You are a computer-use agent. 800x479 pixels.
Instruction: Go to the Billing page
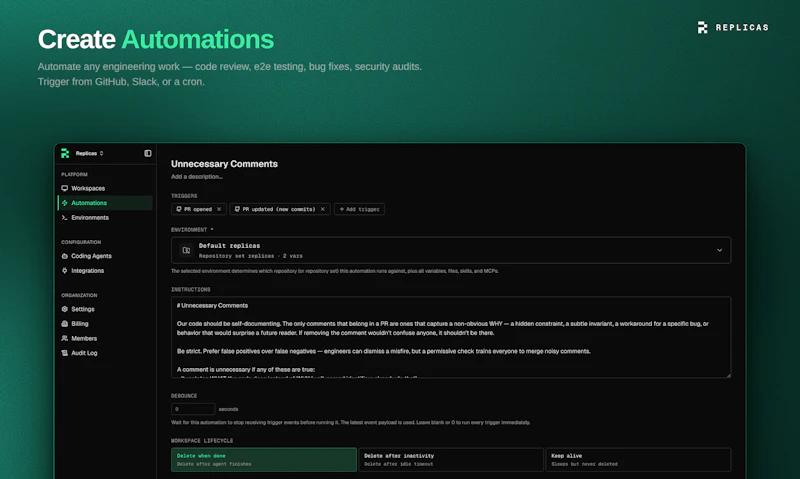105,323
